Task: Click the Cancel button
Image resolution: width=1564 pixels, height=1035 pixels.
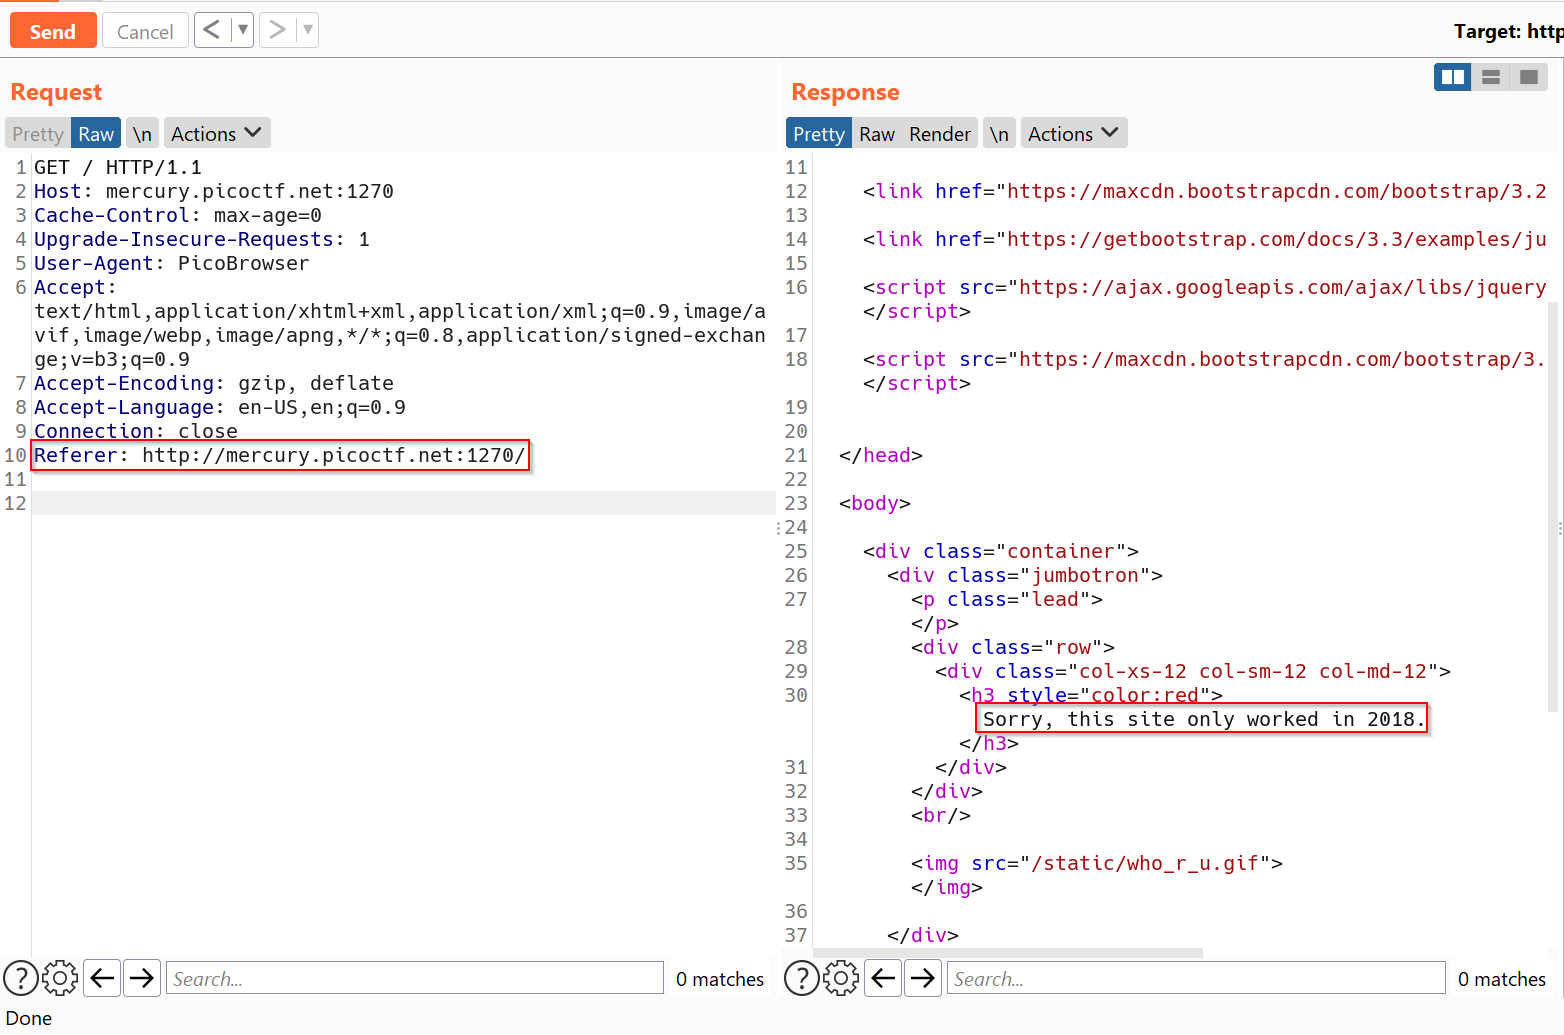Action: 145,31
